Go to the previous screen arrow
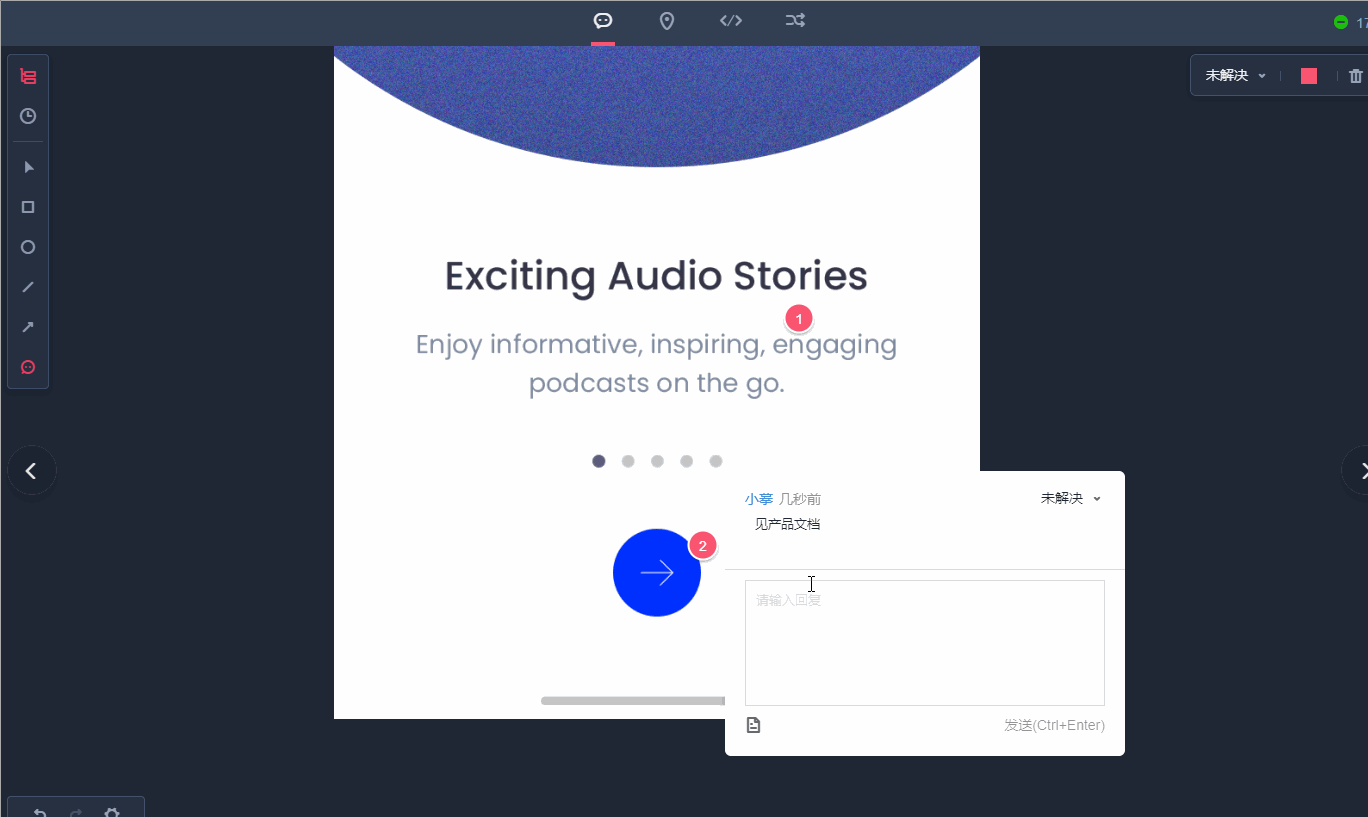 32,470
